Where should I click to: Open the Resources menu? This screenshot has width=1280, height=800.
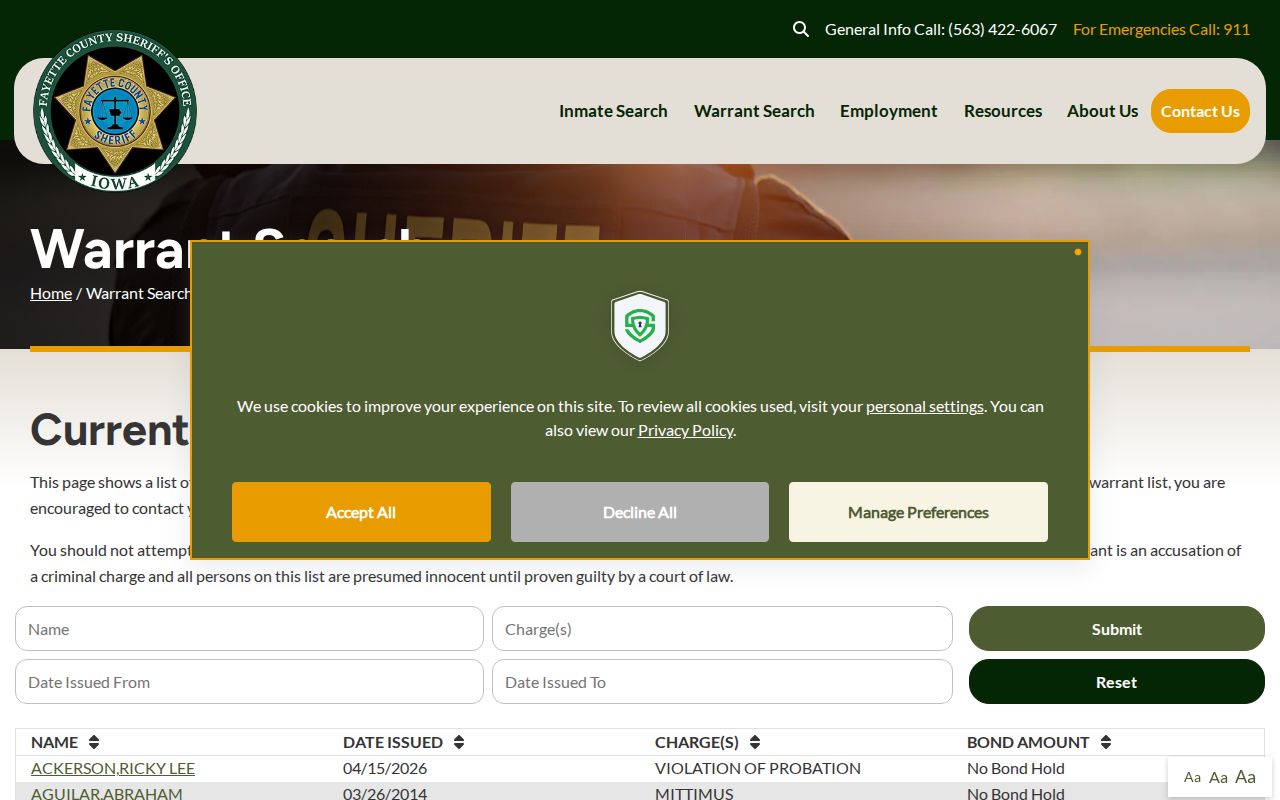point(1003,111)
